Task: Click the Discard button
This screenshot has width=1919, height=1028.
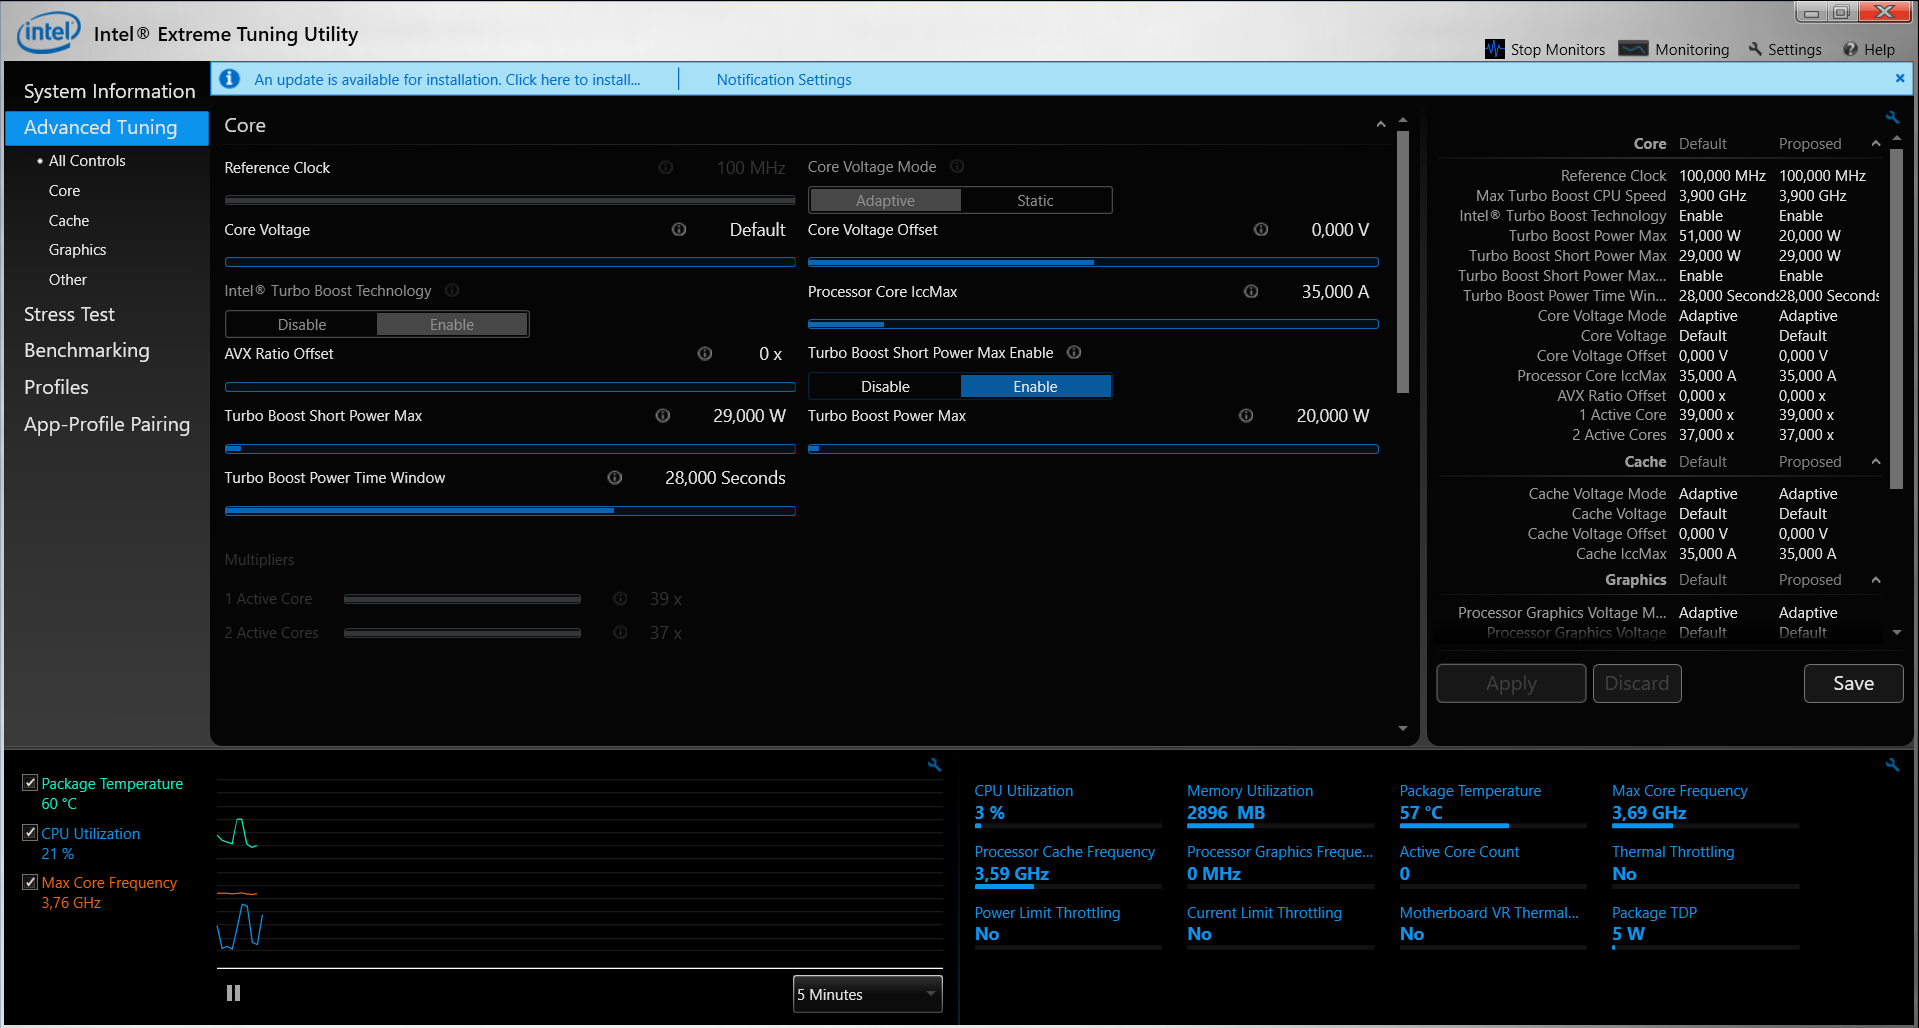Action: click(1637, 683)
